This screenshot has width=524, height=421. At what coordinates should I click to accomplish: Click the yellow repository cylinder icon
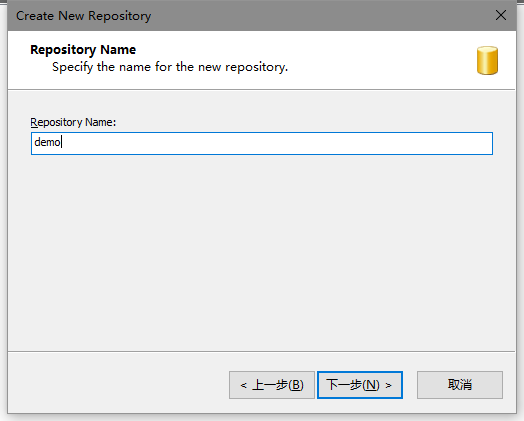click(x=487, y=60)
